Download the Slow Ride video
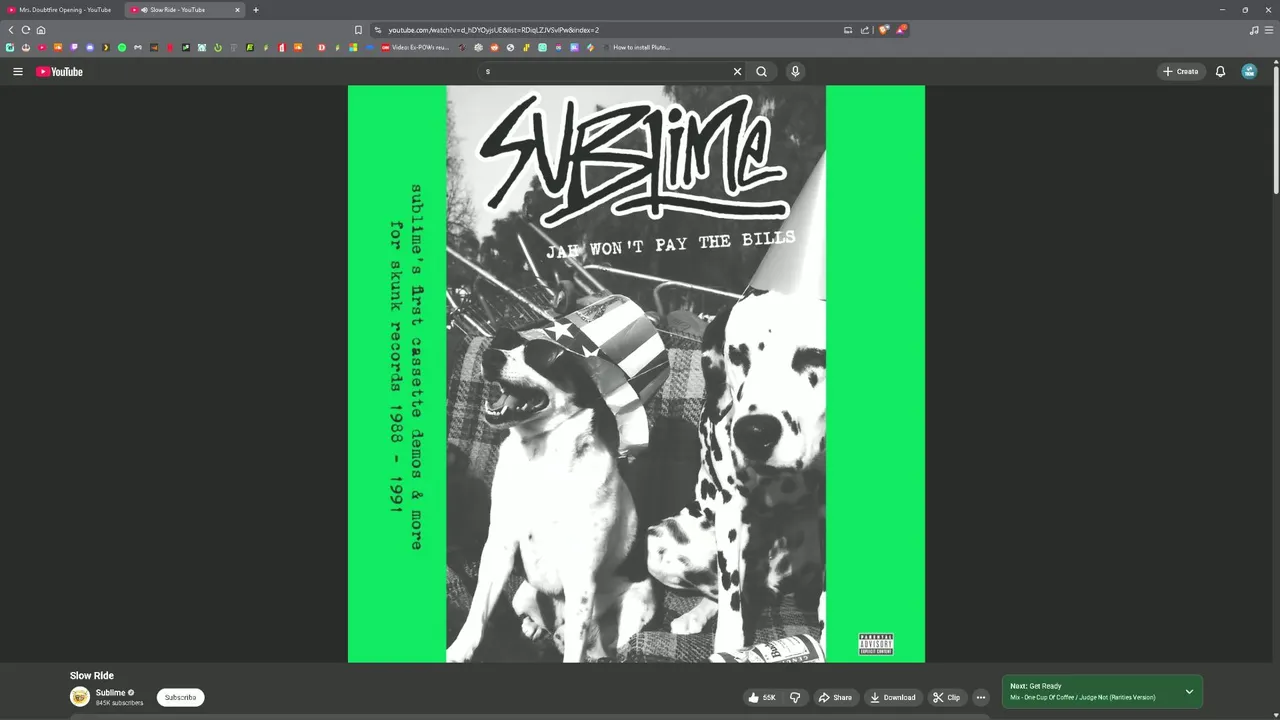The height and width of the screenshot is (720, 1280). click(x=893, y=697)
